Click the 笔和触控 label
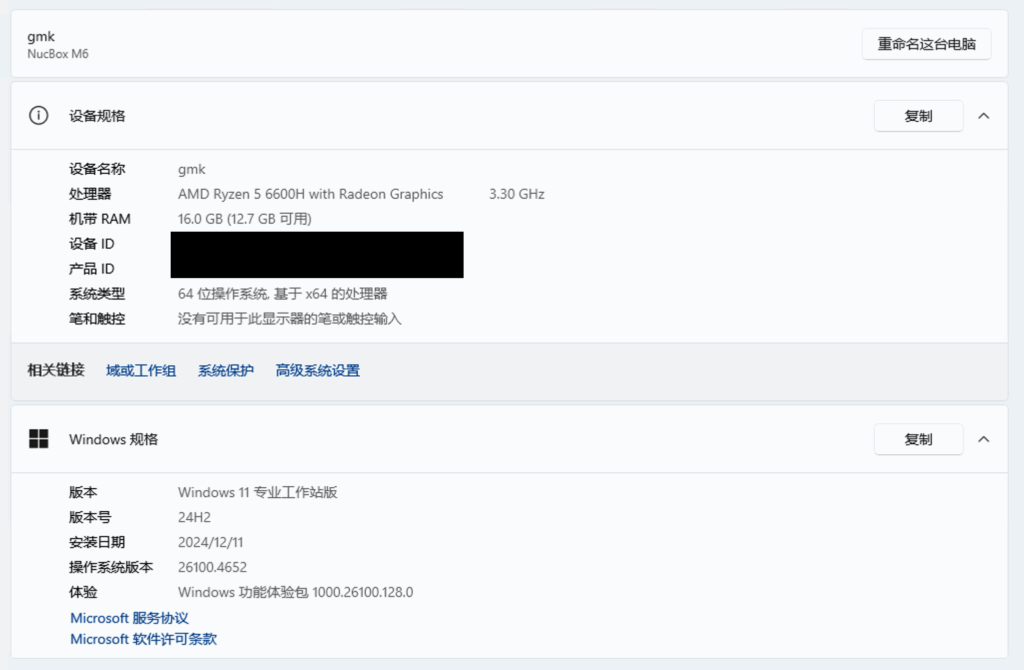This screenshot has height=670, width=1024. tap(97, 319)
